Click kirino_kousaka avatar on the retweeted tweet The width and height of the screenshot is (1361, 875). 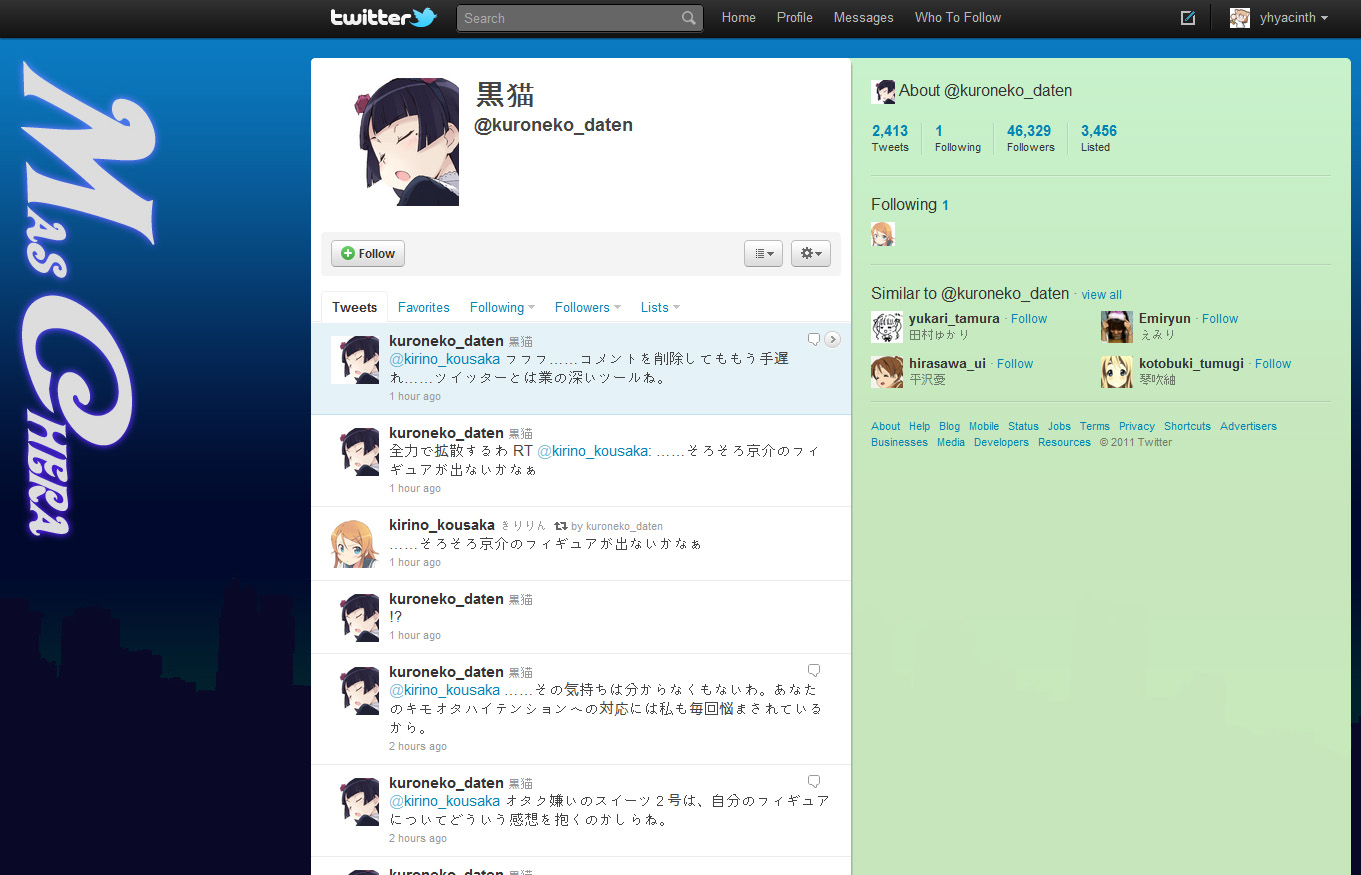[x=355, y=543]
